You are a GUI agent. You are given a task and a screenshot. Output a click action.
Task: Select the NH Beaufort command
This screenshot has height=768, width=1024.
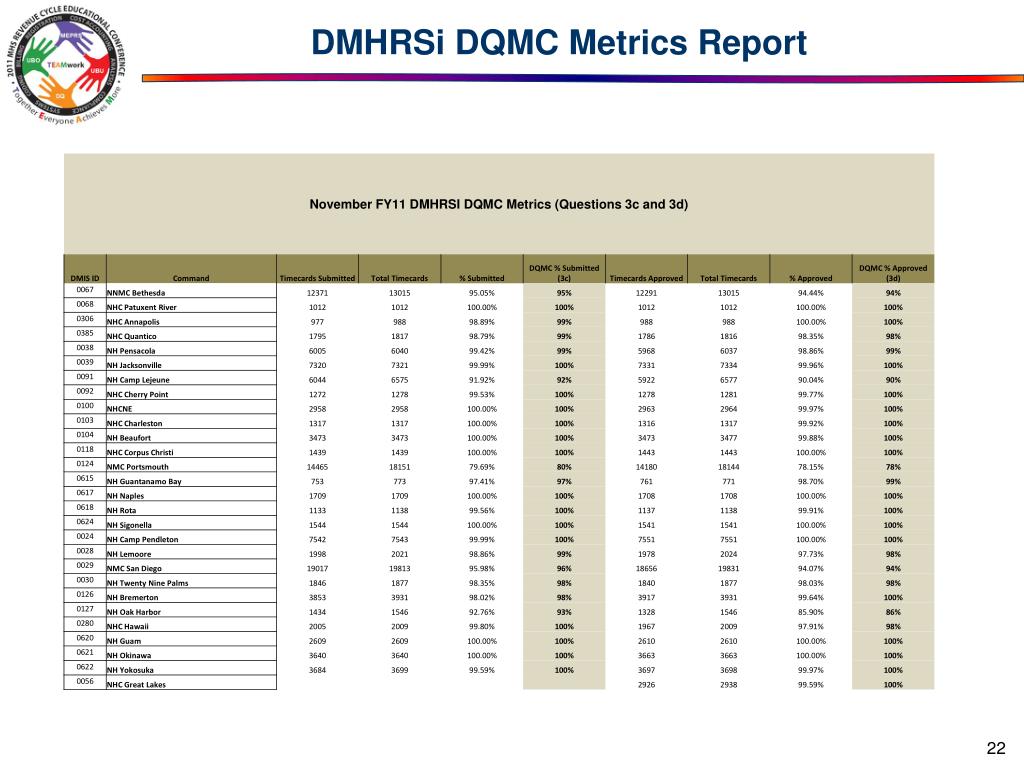point(129,438)
